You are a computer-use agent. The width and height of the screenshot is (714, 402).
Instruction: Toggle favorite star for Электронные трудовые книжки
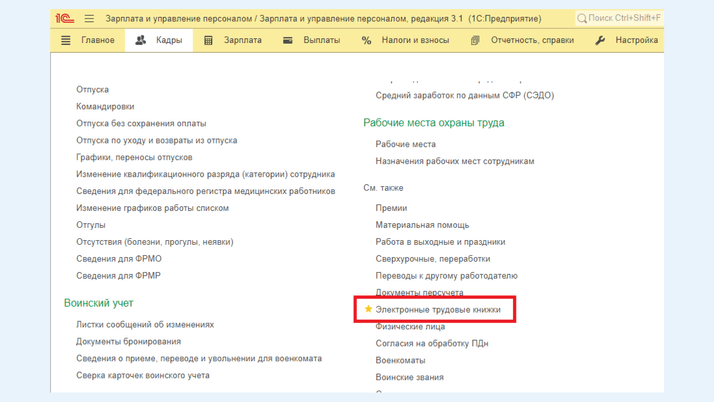click(368, 310)
